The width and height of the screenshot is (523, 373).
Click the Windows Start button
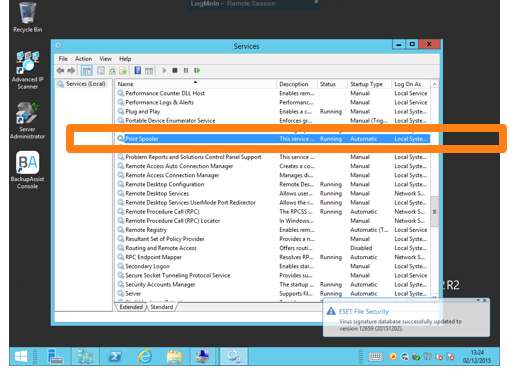point(21,356)
